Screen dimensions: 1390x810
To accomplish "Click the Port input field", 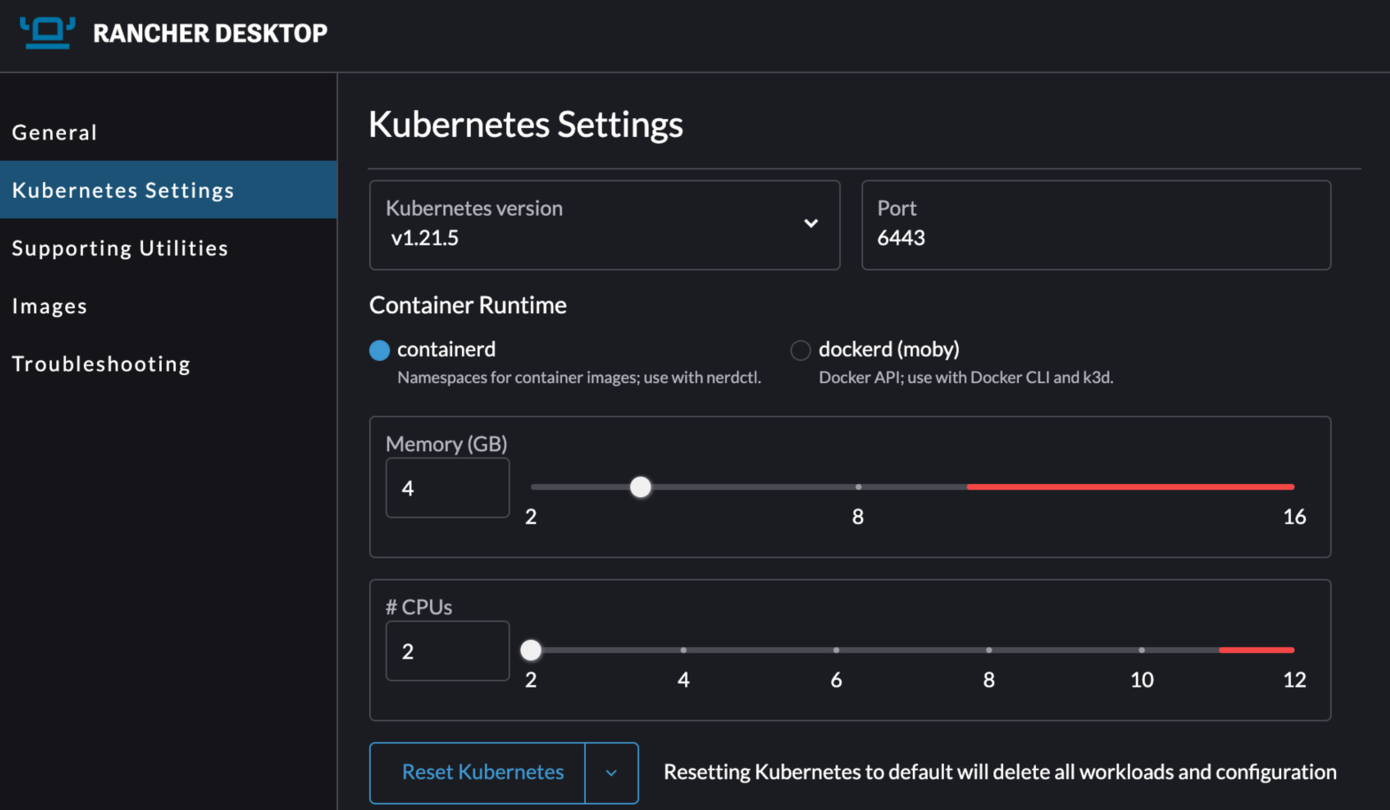I will (x=1096, y=225).
